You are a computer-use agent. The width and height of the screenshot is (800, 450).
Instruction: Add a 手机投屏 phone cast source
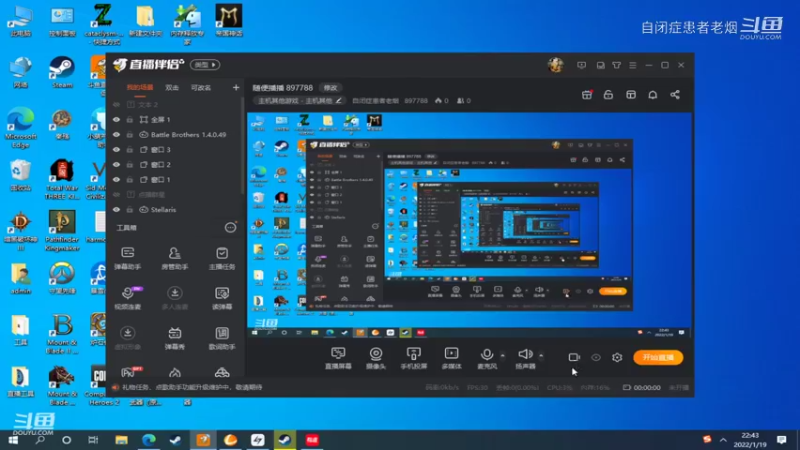pyautogui.click(x=414, y=358)
